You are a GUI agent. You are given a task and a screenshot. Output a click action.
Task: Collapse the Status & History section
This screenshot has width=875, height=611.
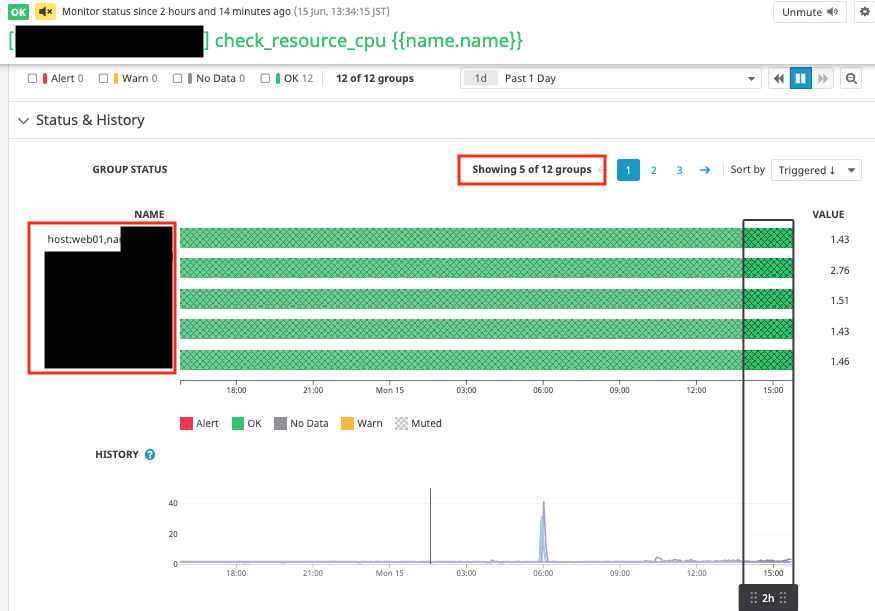(x=23, y=121)
